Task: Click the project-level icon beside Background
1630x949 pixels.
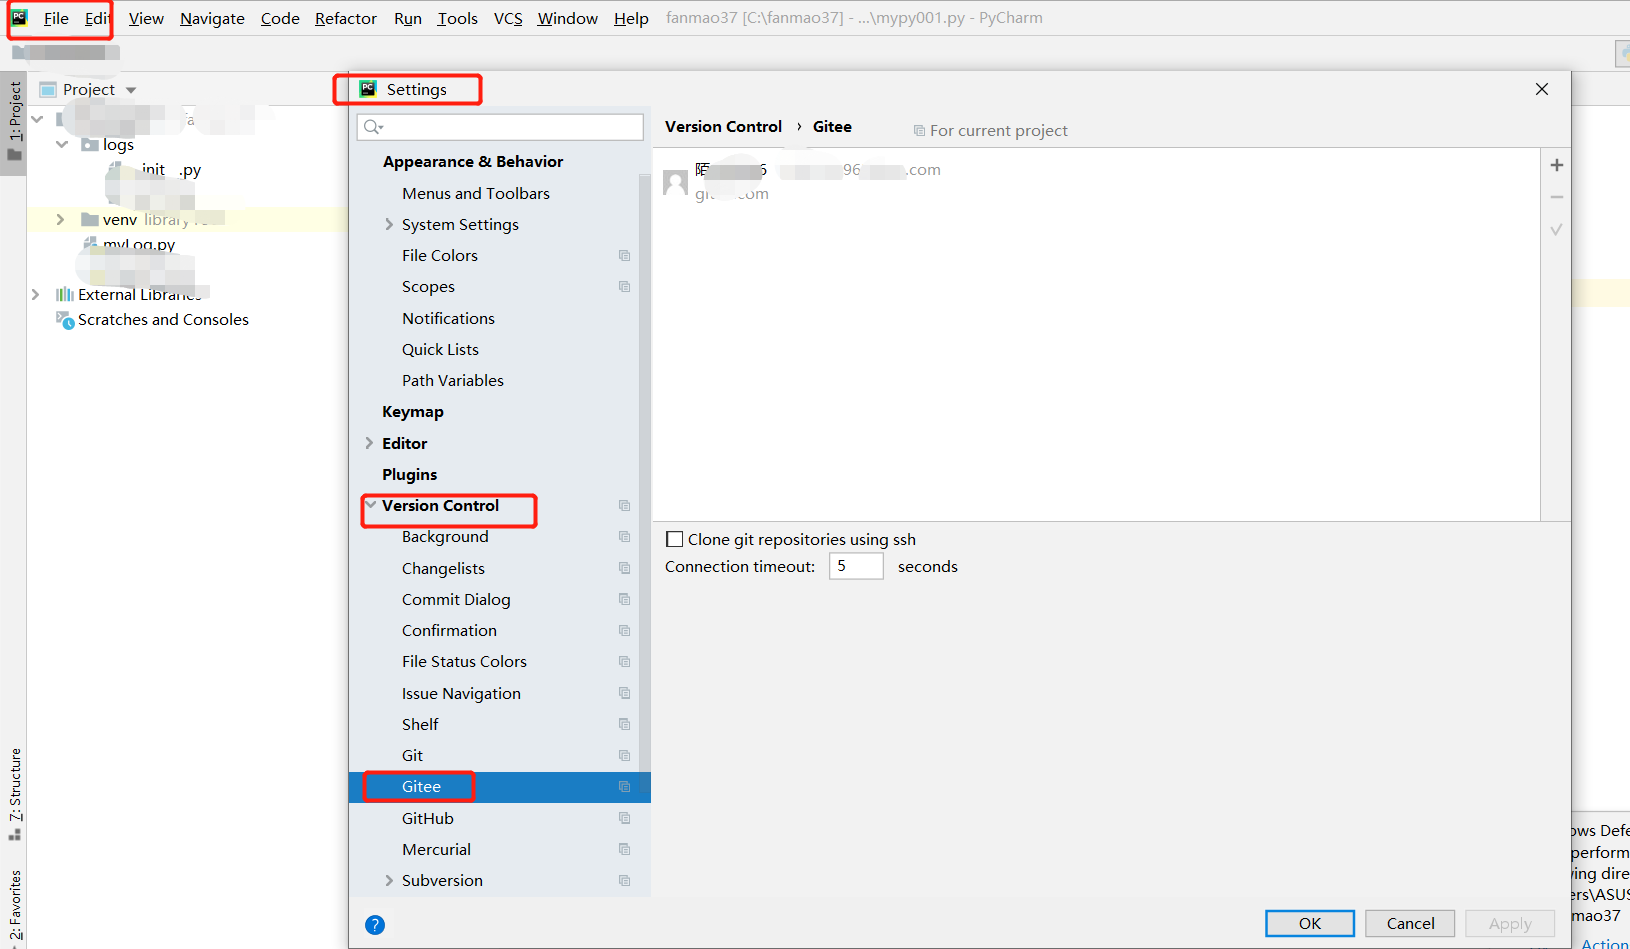Action: coord(625,537)
